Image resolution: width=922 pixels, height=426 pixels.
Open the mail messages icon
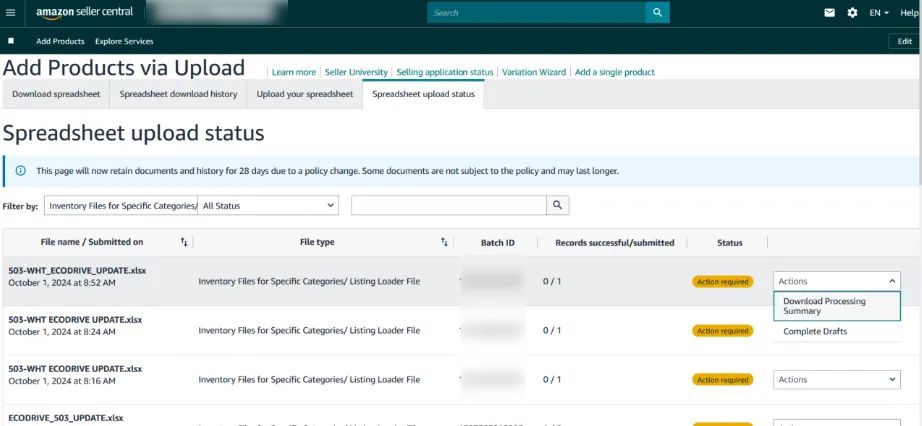pos(829,12)
